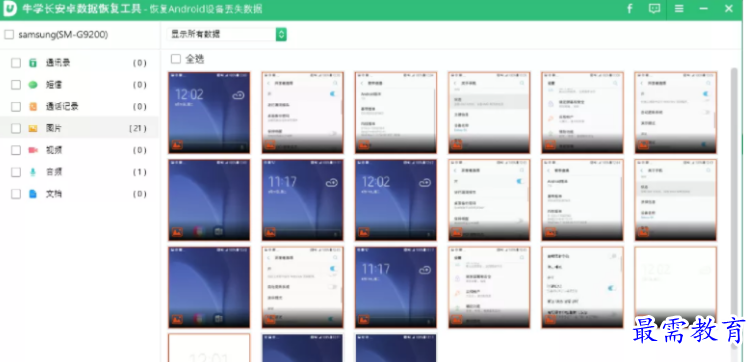754x362 pixels.
Task: Select the 文档 category label
Action: pos(53,194)
